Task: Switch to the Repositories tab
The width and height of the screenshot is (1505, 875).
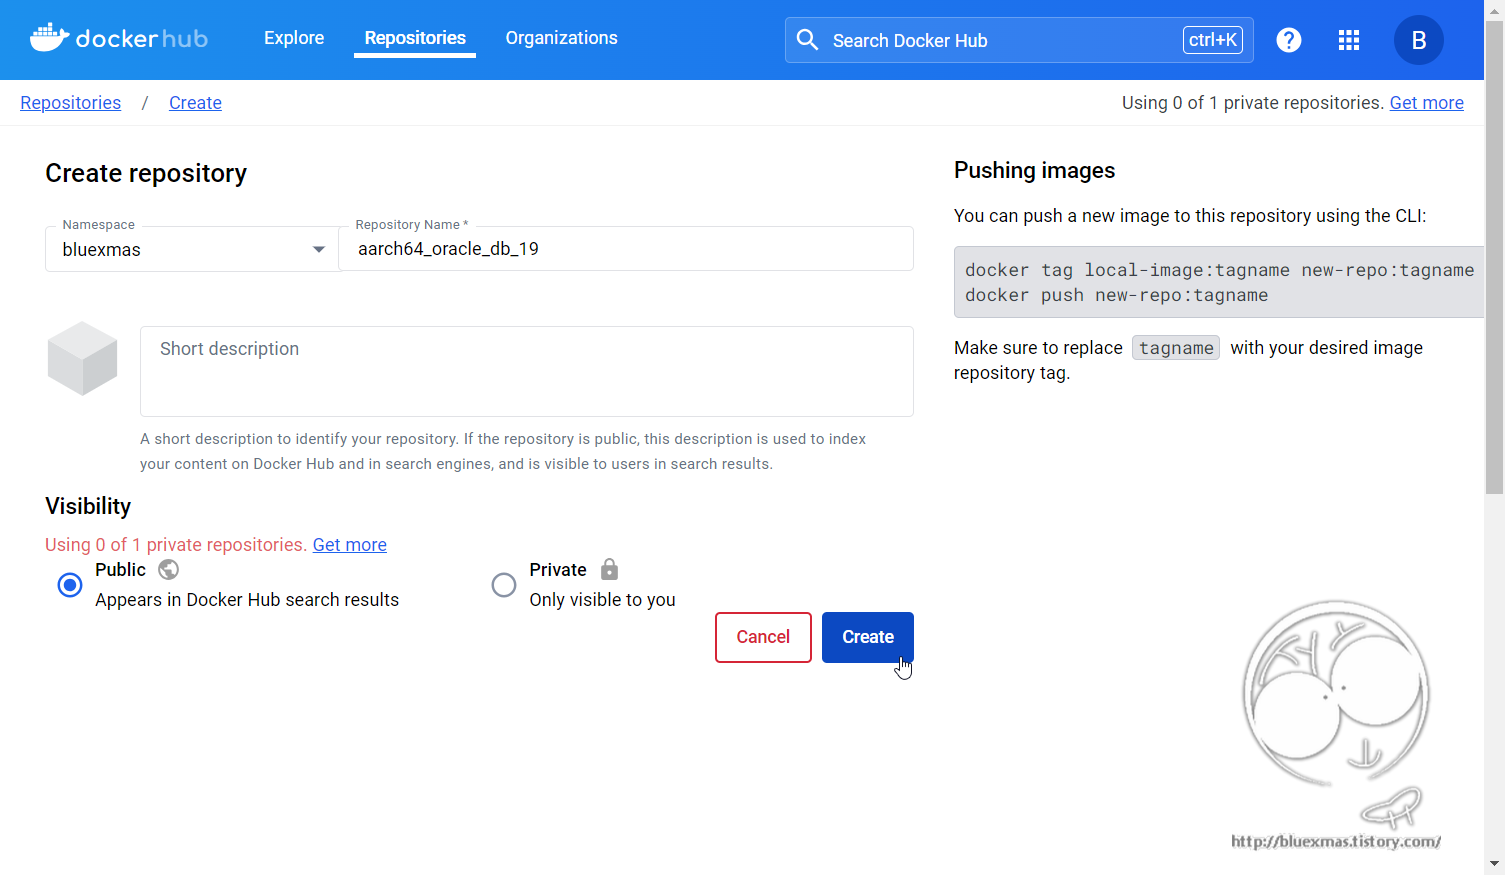Action: 415,38
